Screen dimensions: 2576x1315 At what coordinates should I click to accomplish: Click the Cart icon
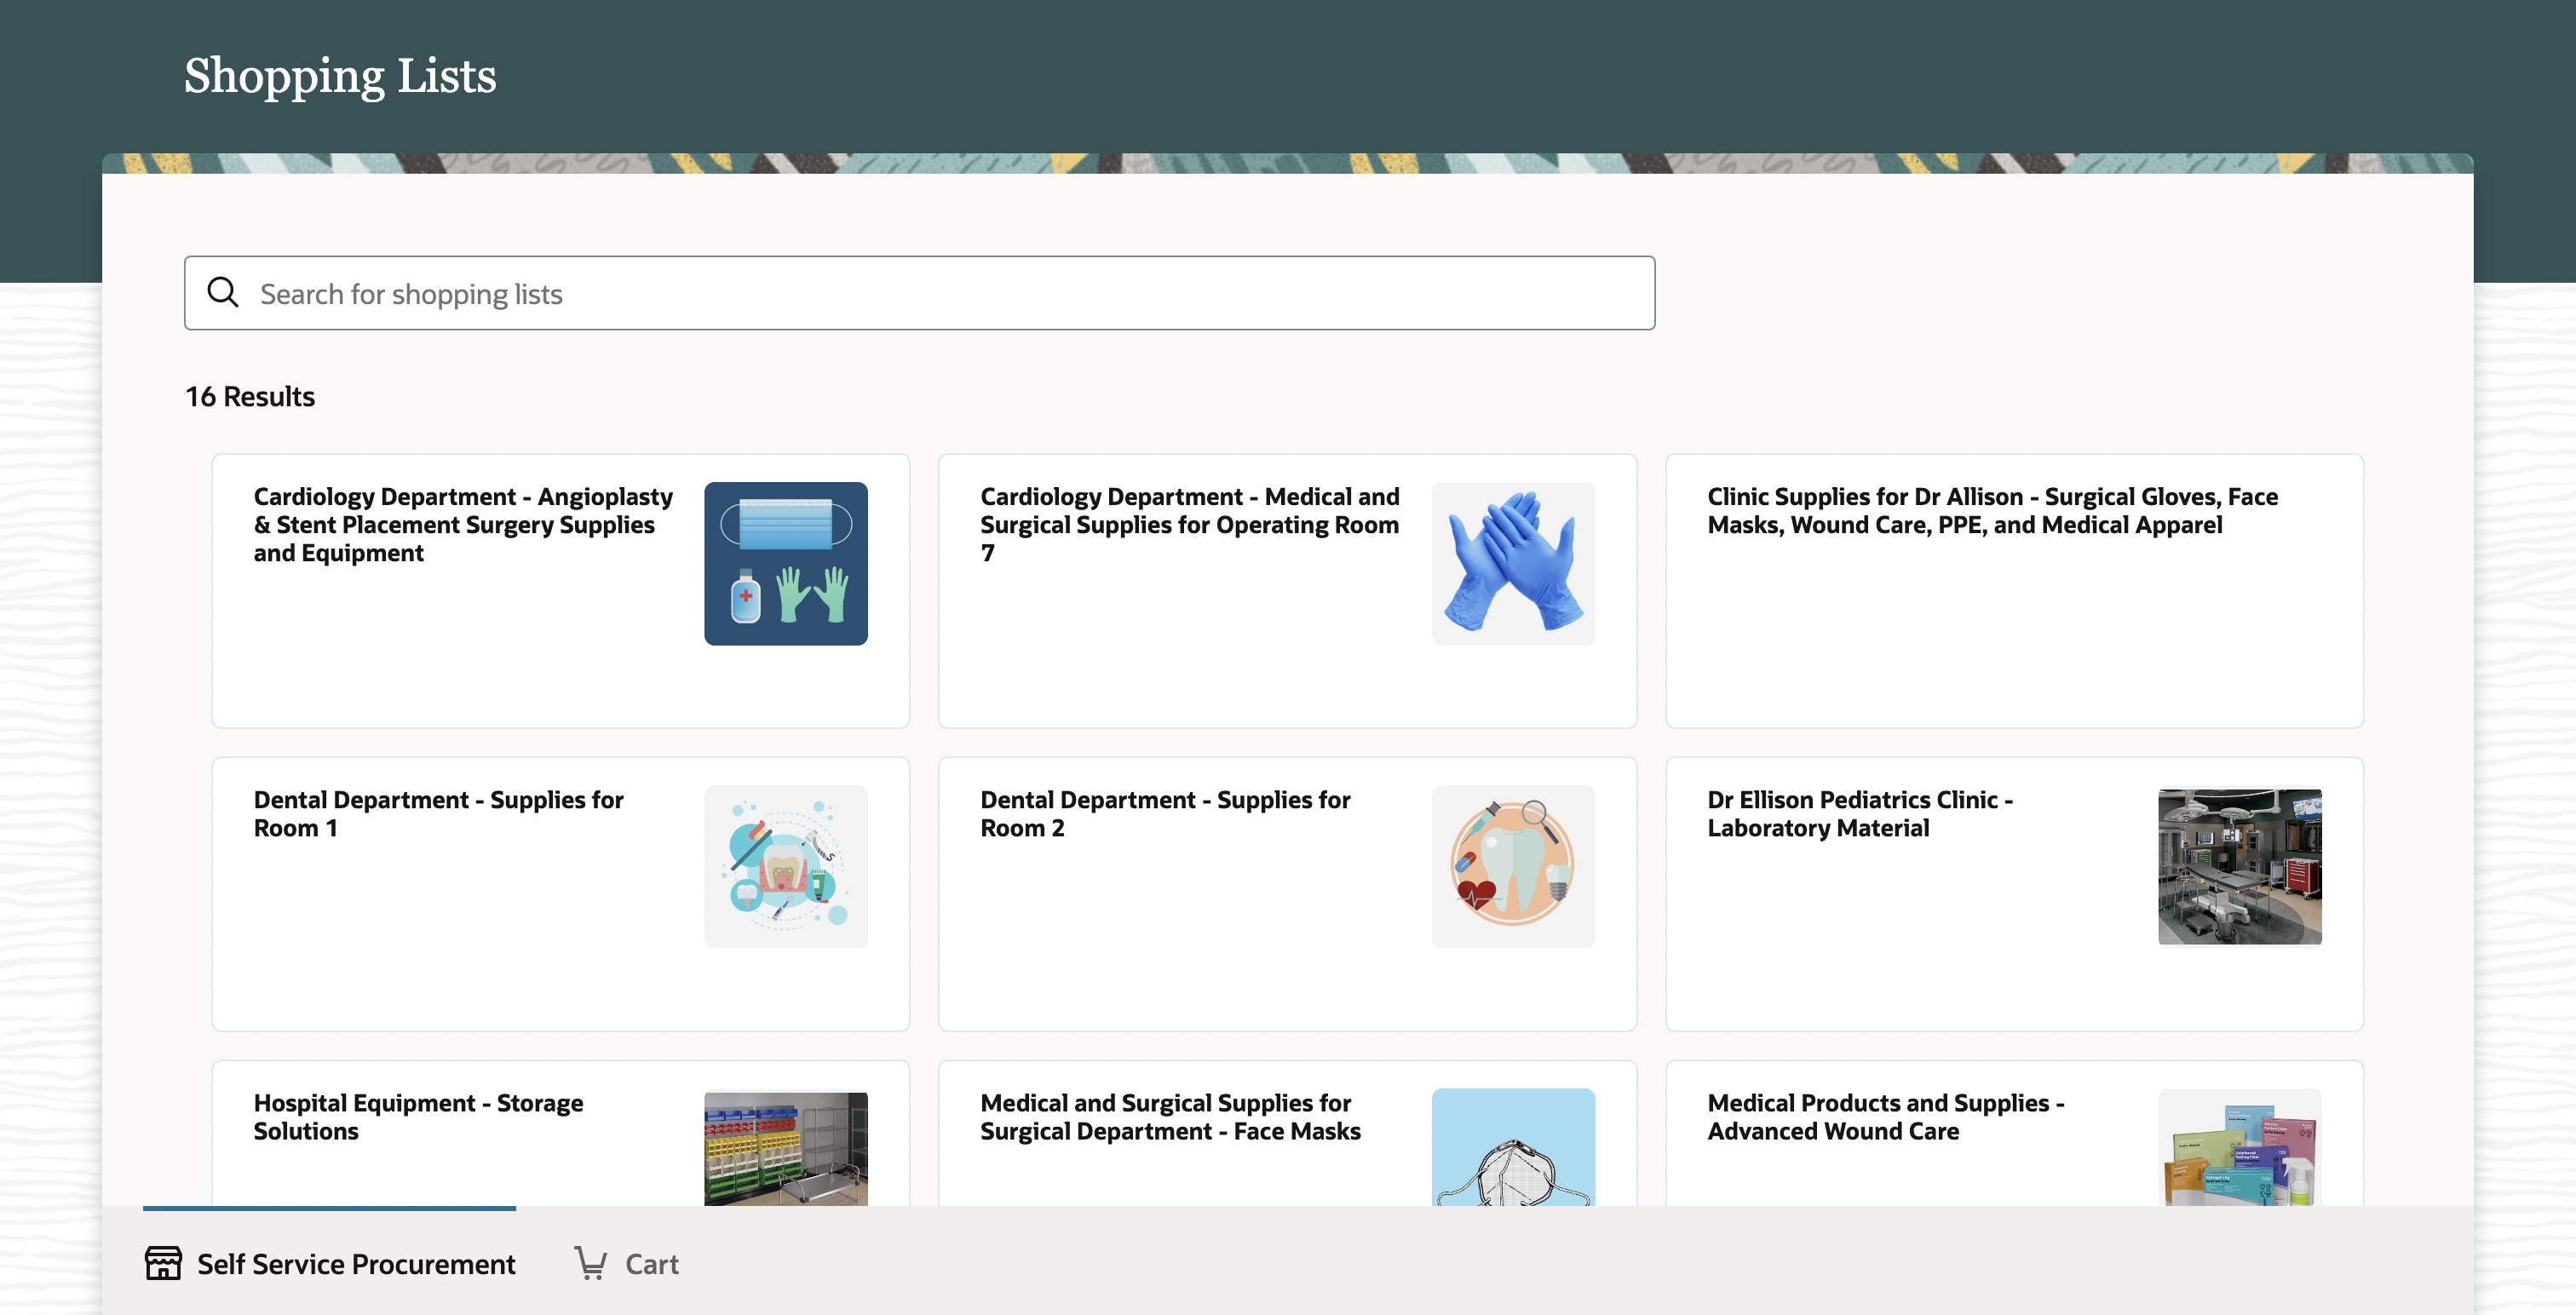[x=591, y=1263]
